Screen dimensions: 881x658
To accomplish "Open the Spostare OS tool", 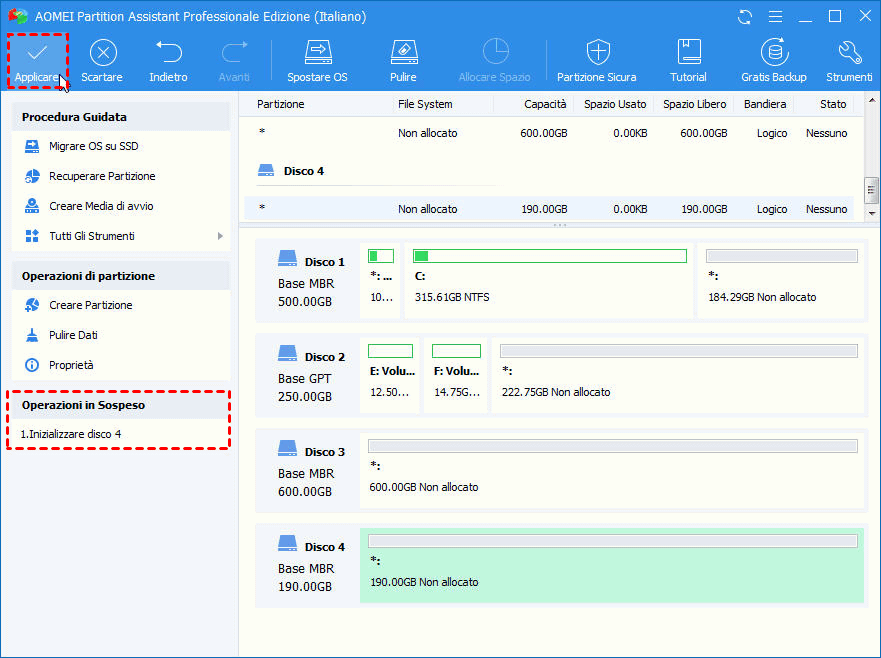I will (317, 53).
